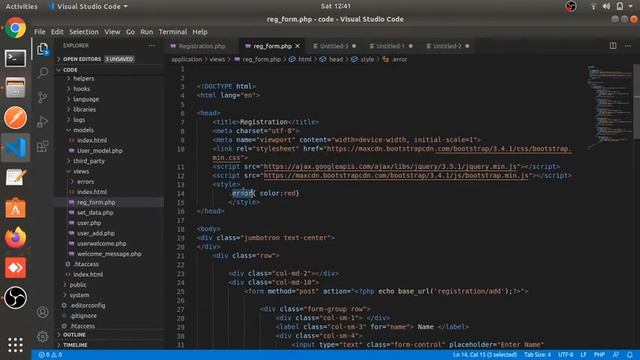
Task: Open the Search view in activity bar
Action: pyautogui.click(x=43, y=73)
